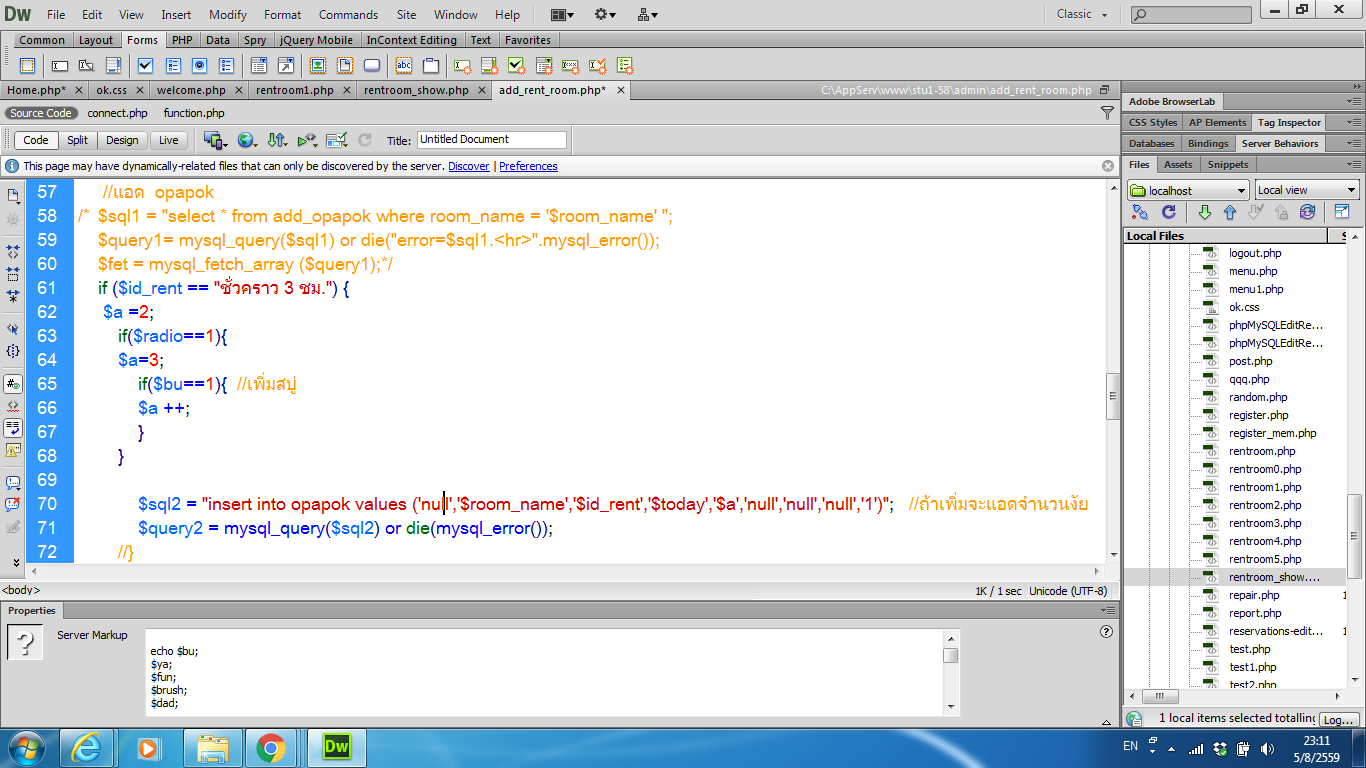This screenshot has width=1366, height=768.
Task: Insert a File Field element
Action: click(x=345, y=66)
